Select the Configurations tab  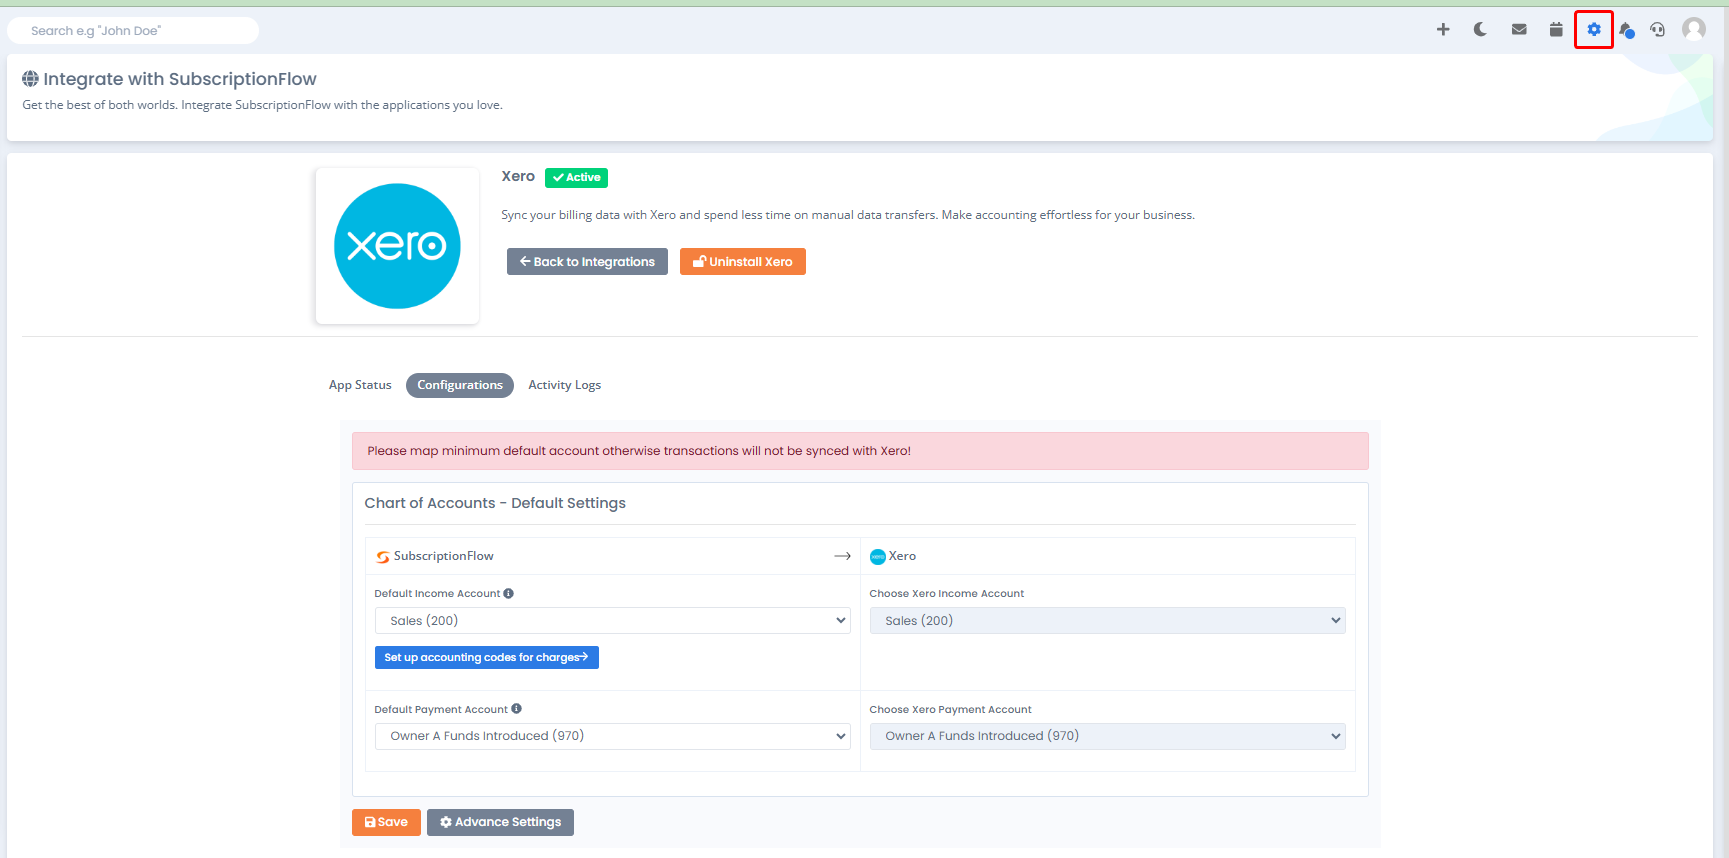click(x=460, y=385)
